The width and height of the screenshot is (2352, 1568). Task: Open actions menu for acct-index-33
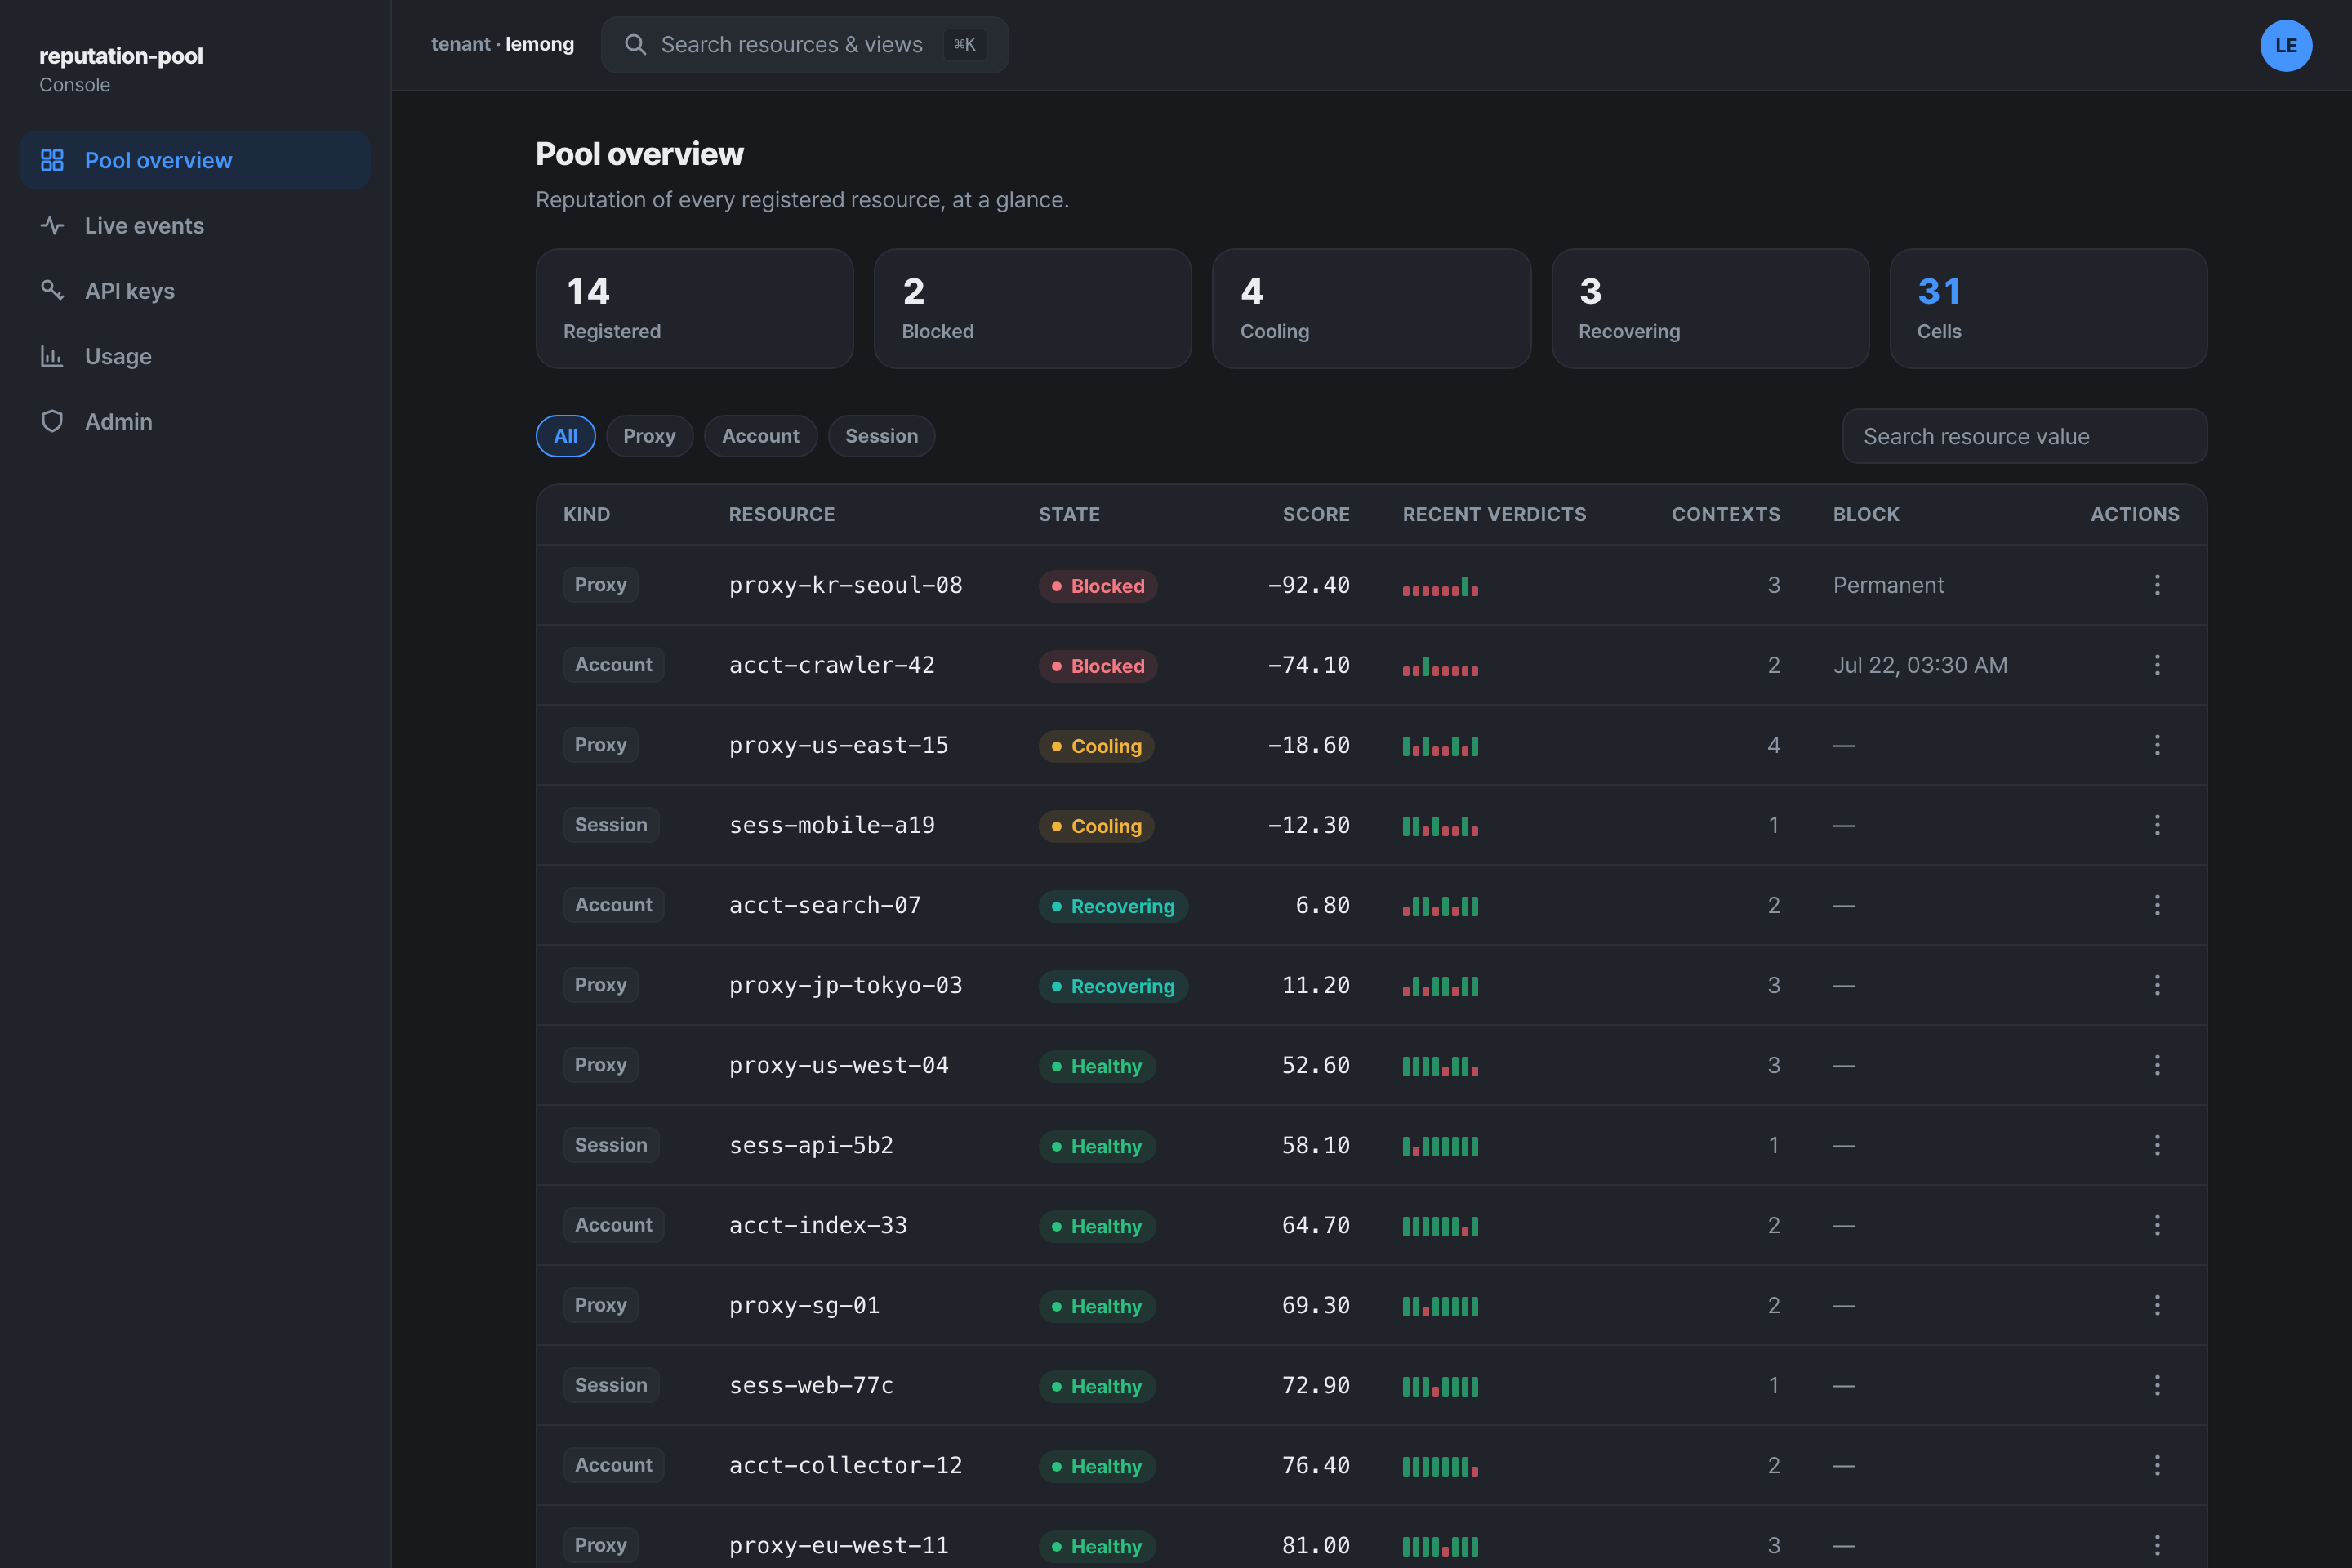[x=2157, y=1225]
